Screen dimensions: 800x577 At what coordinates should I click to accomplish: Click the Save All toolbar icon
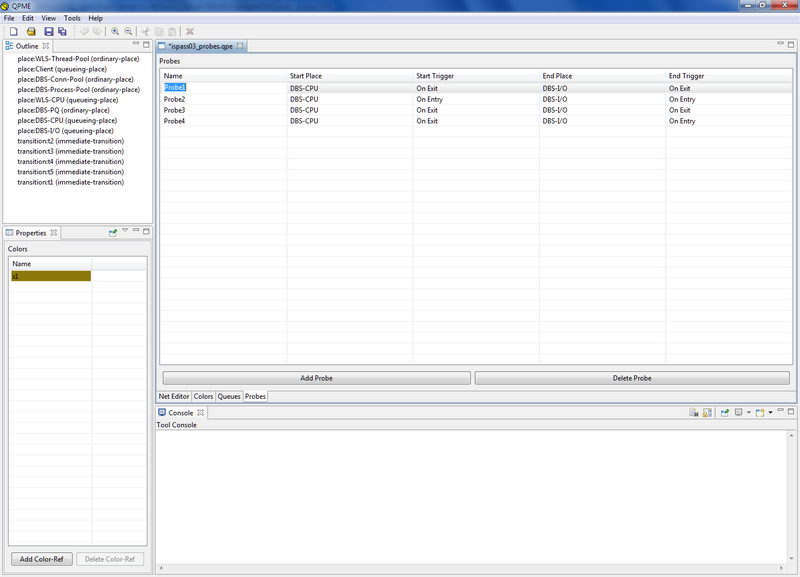coord(62,32)
